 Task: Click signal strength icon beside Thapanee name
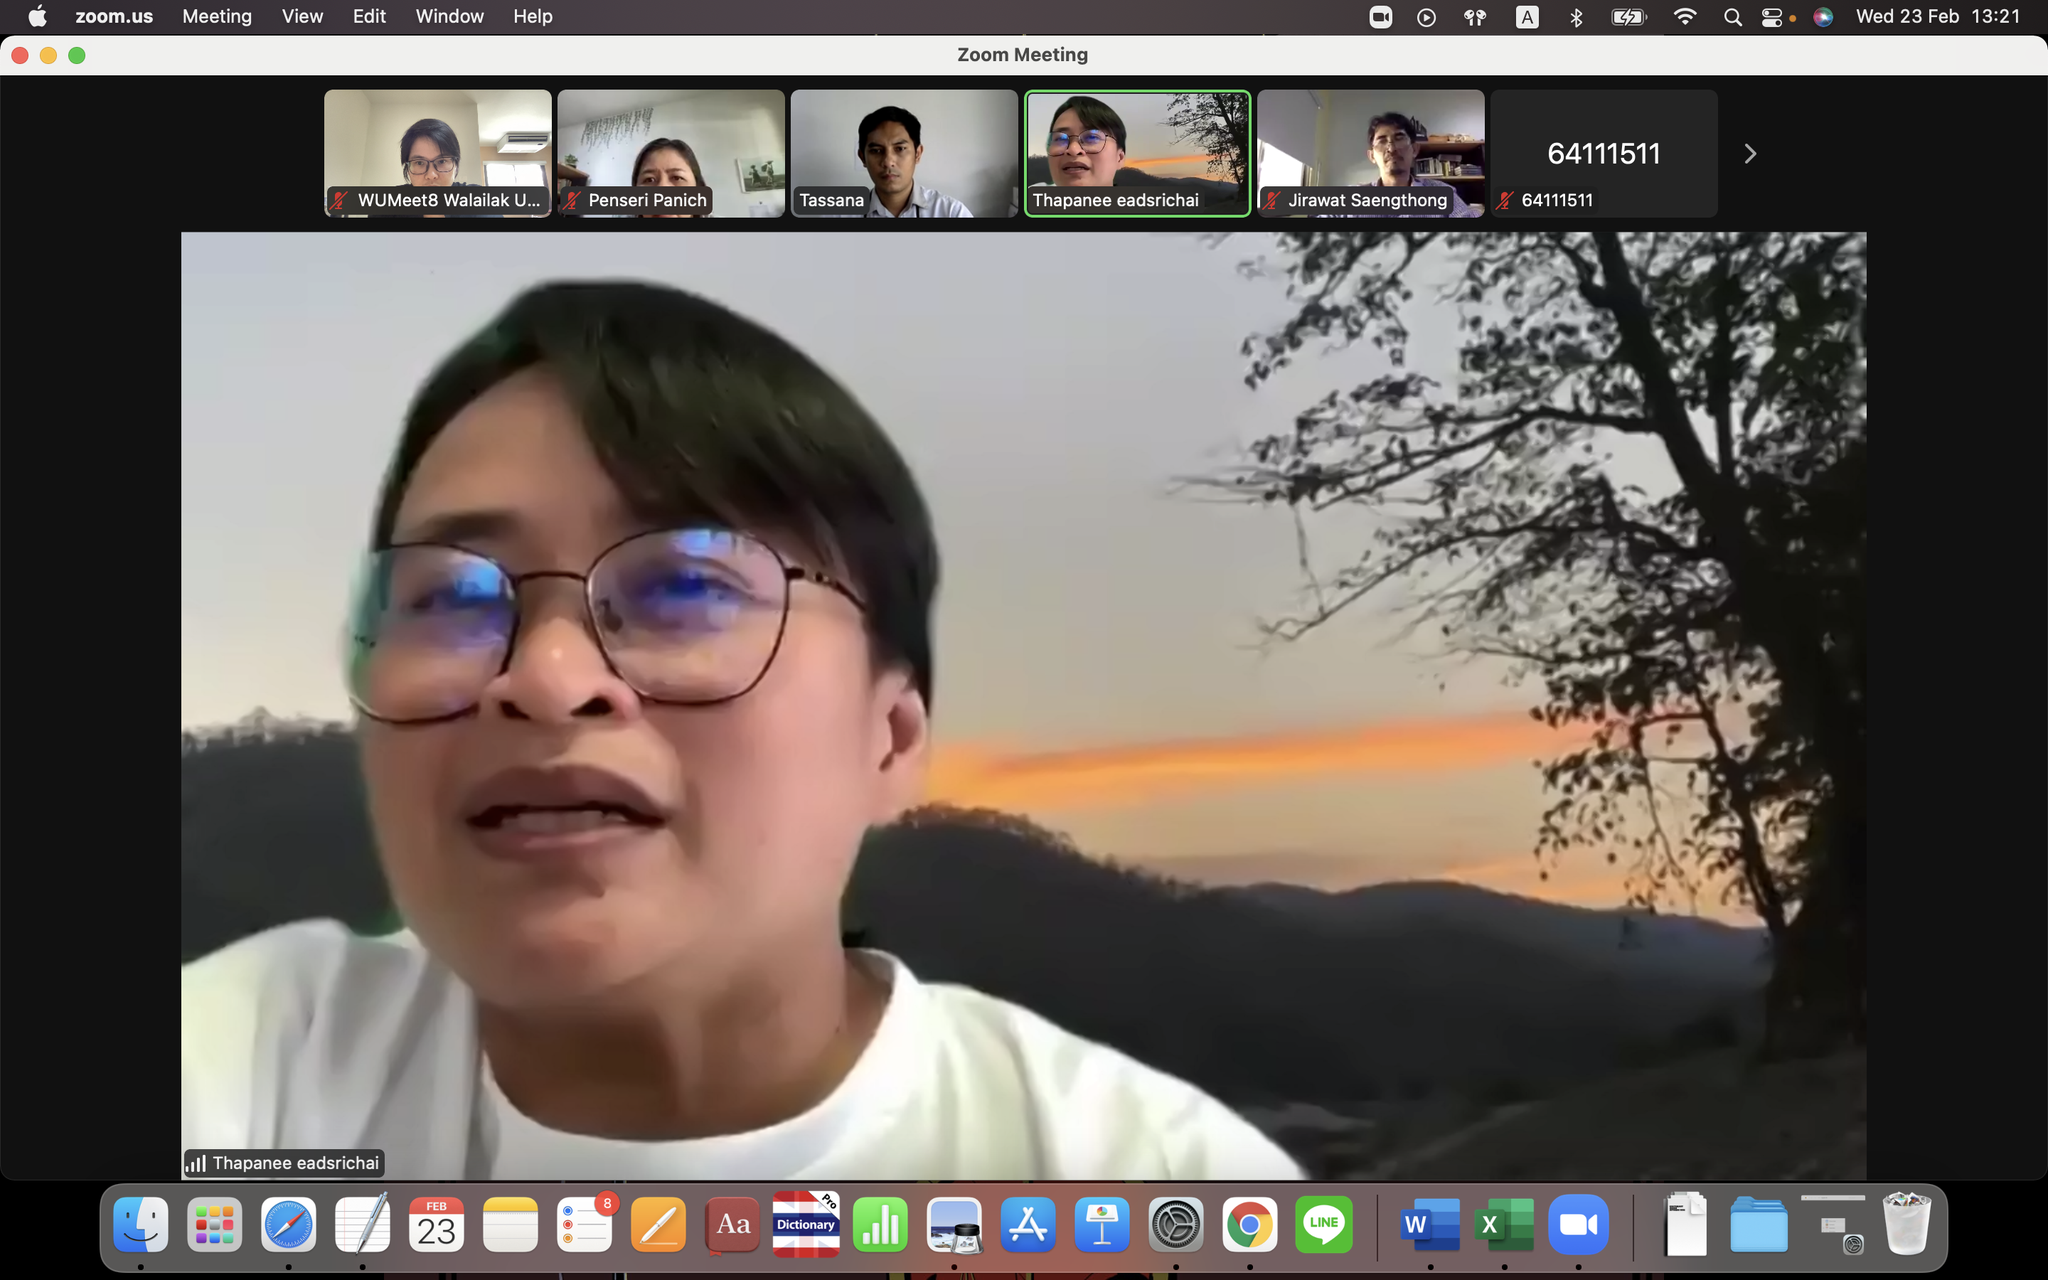point(196,1163)
